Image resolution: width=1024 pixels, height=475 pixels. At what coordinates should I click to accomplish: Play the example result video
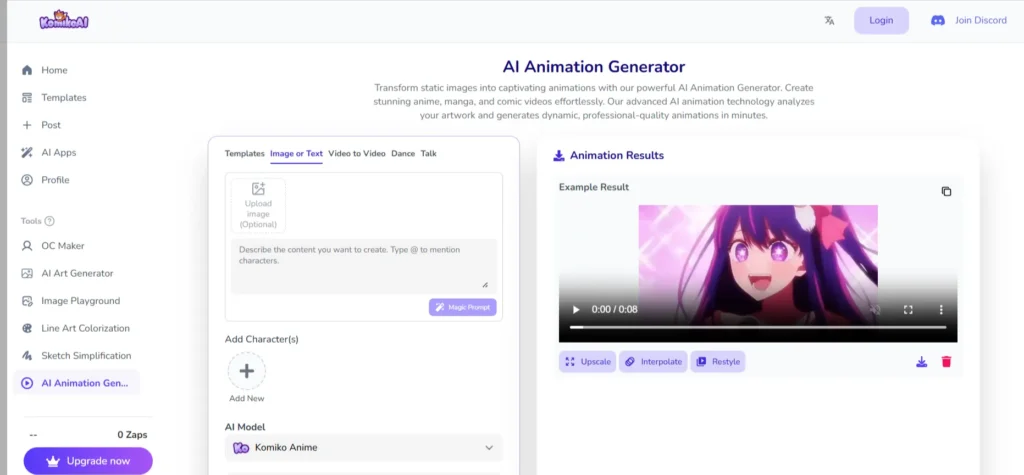coord(575,309)
